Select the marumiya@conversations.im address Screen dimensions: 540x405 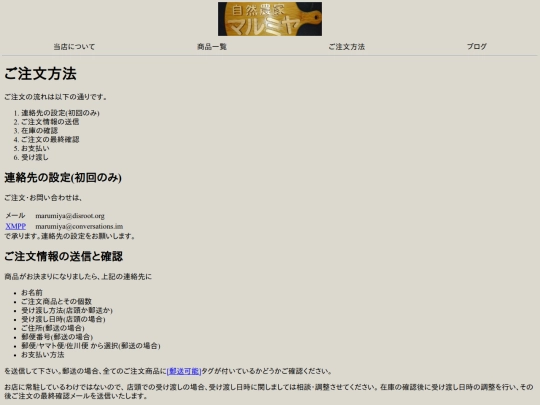79,226
